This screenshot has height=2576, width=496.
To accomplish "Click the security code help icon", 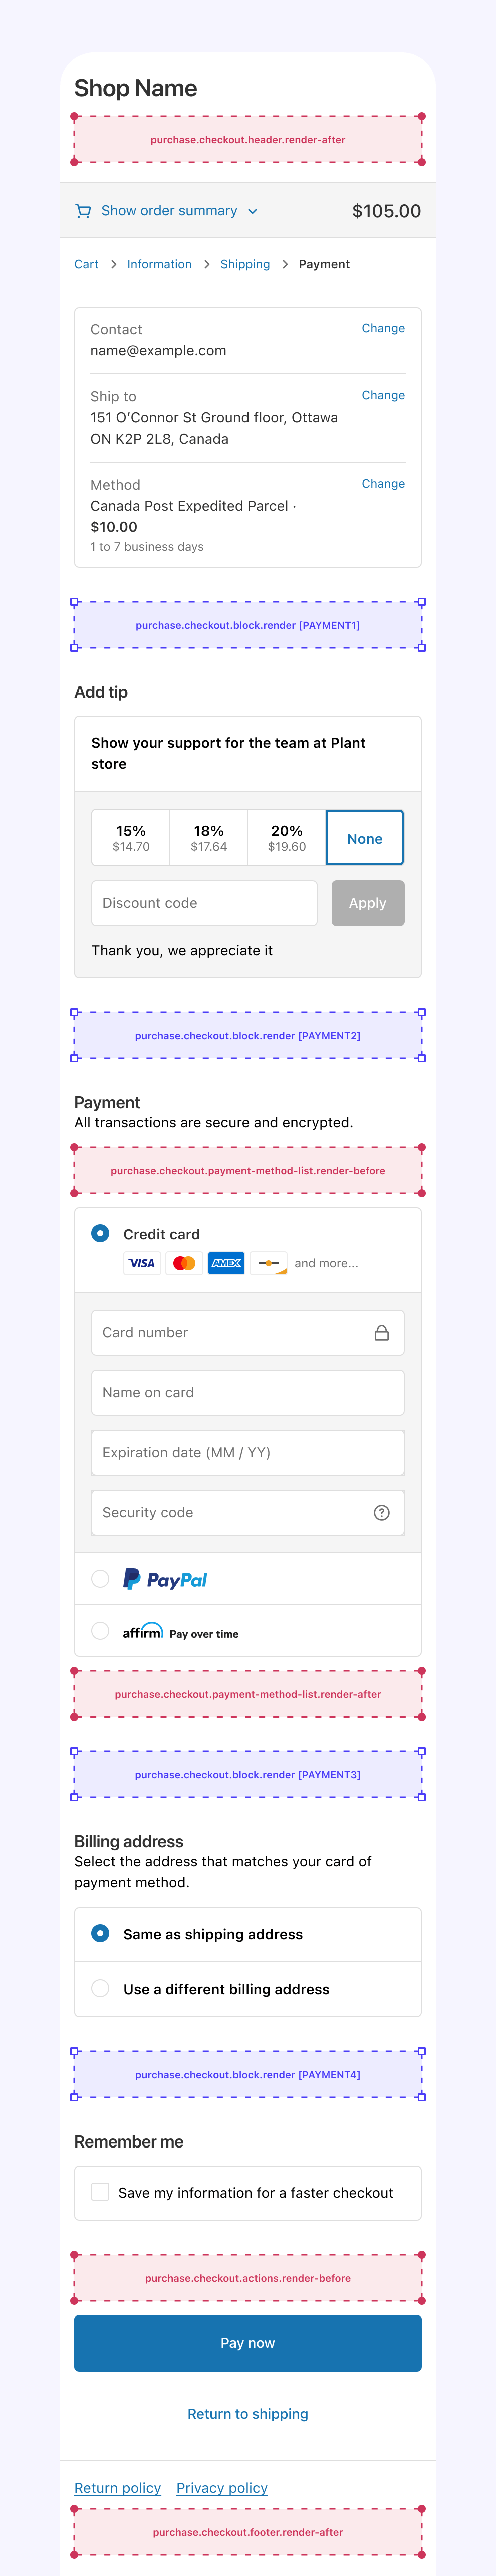I will [381, 1512].
